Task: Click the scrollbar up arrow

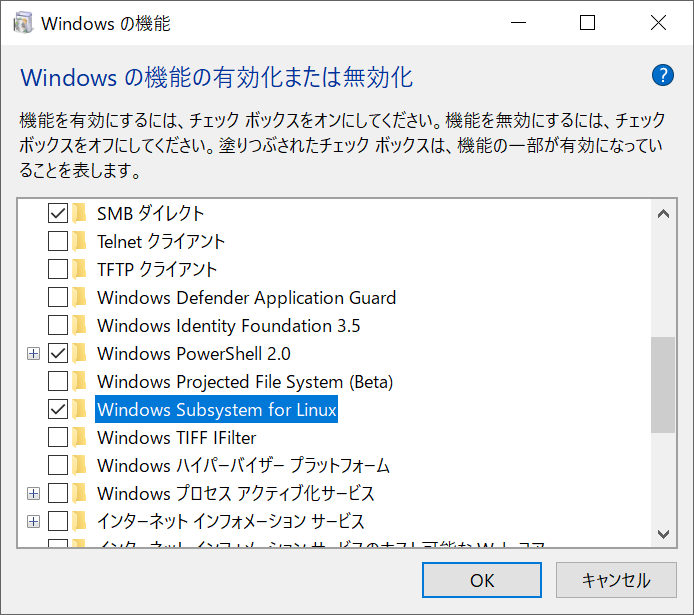Action: [x=663, y=214]
